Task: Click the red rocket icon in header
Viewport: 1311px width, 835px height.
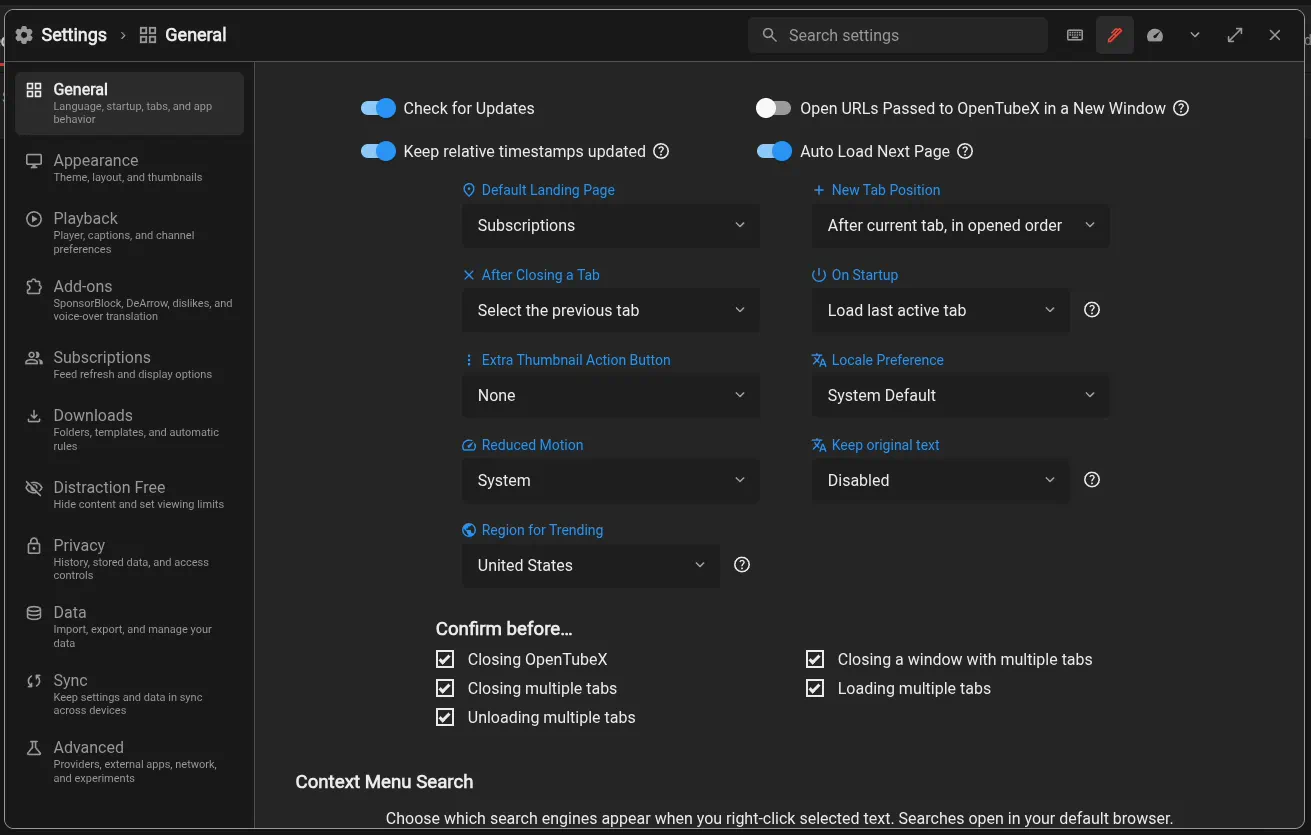Action: [1115, 35]
